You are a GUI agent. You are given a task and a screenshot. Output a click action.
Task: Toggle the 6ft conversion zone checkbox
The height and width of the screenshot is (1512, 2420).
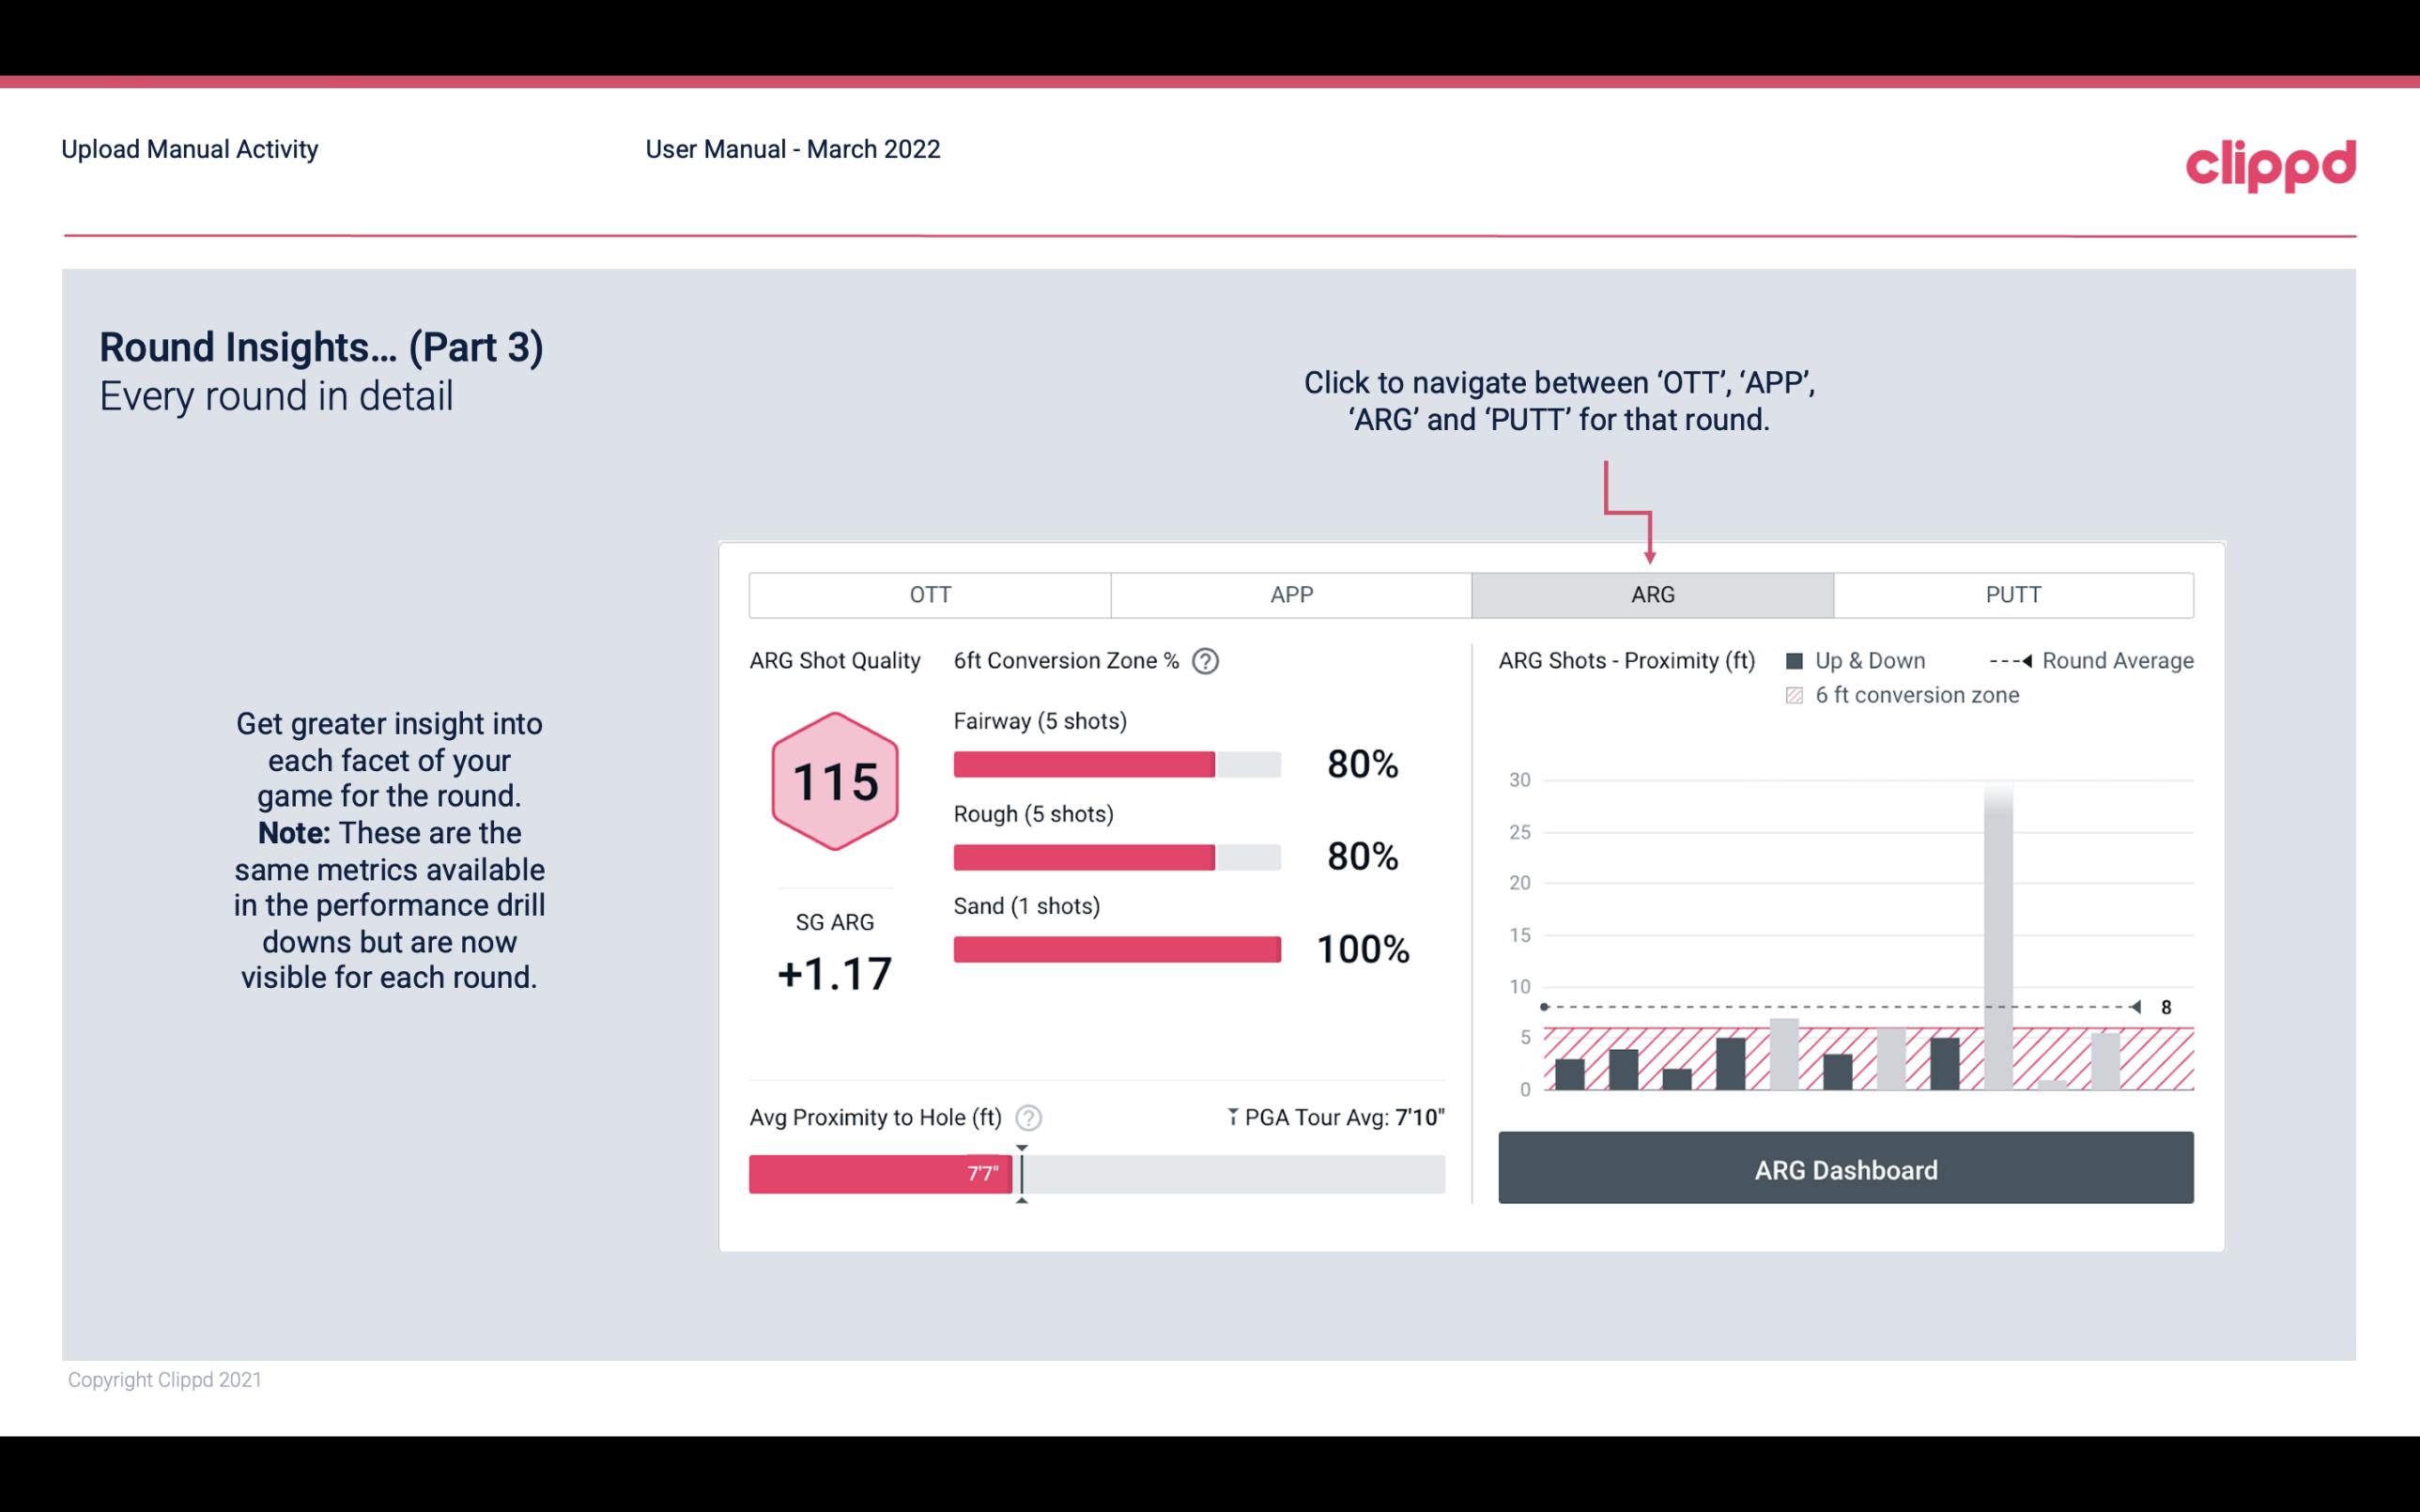(x=1798, y=693)
